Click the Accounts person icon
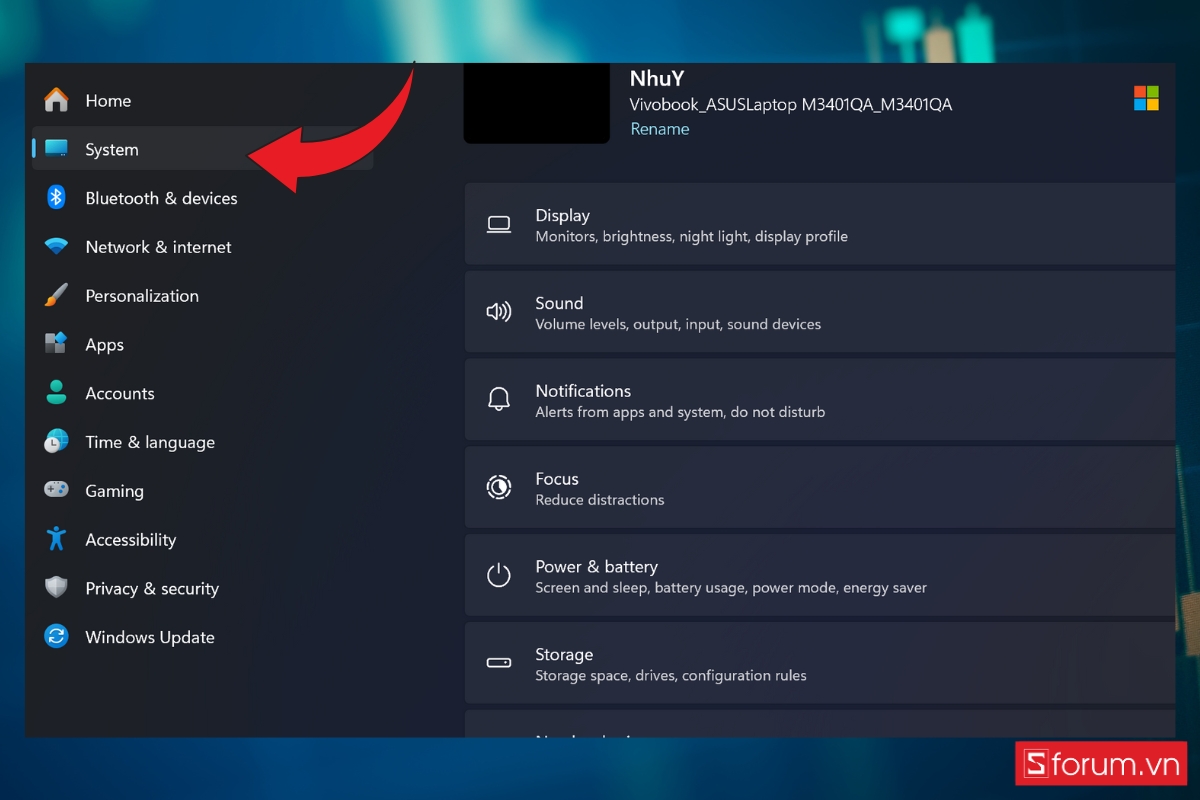 click(x=57, y=393)
